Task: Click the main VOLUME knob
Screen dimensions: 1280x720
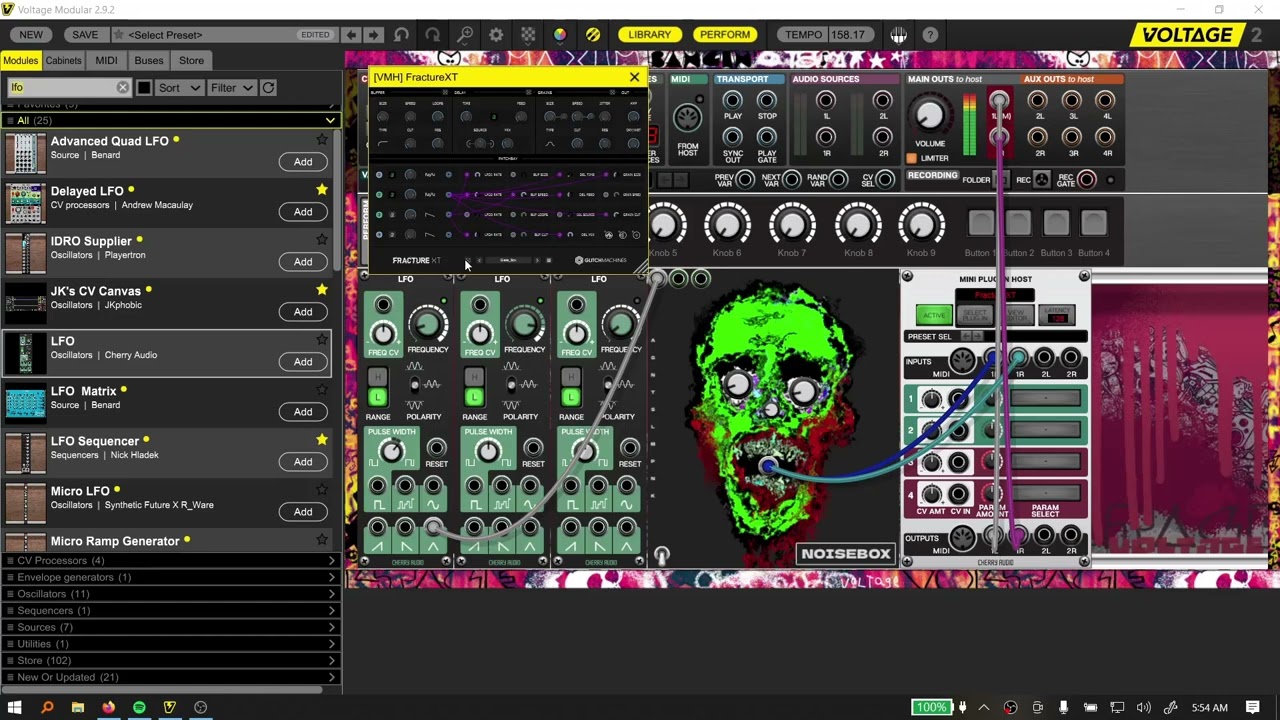Action: 929,116
